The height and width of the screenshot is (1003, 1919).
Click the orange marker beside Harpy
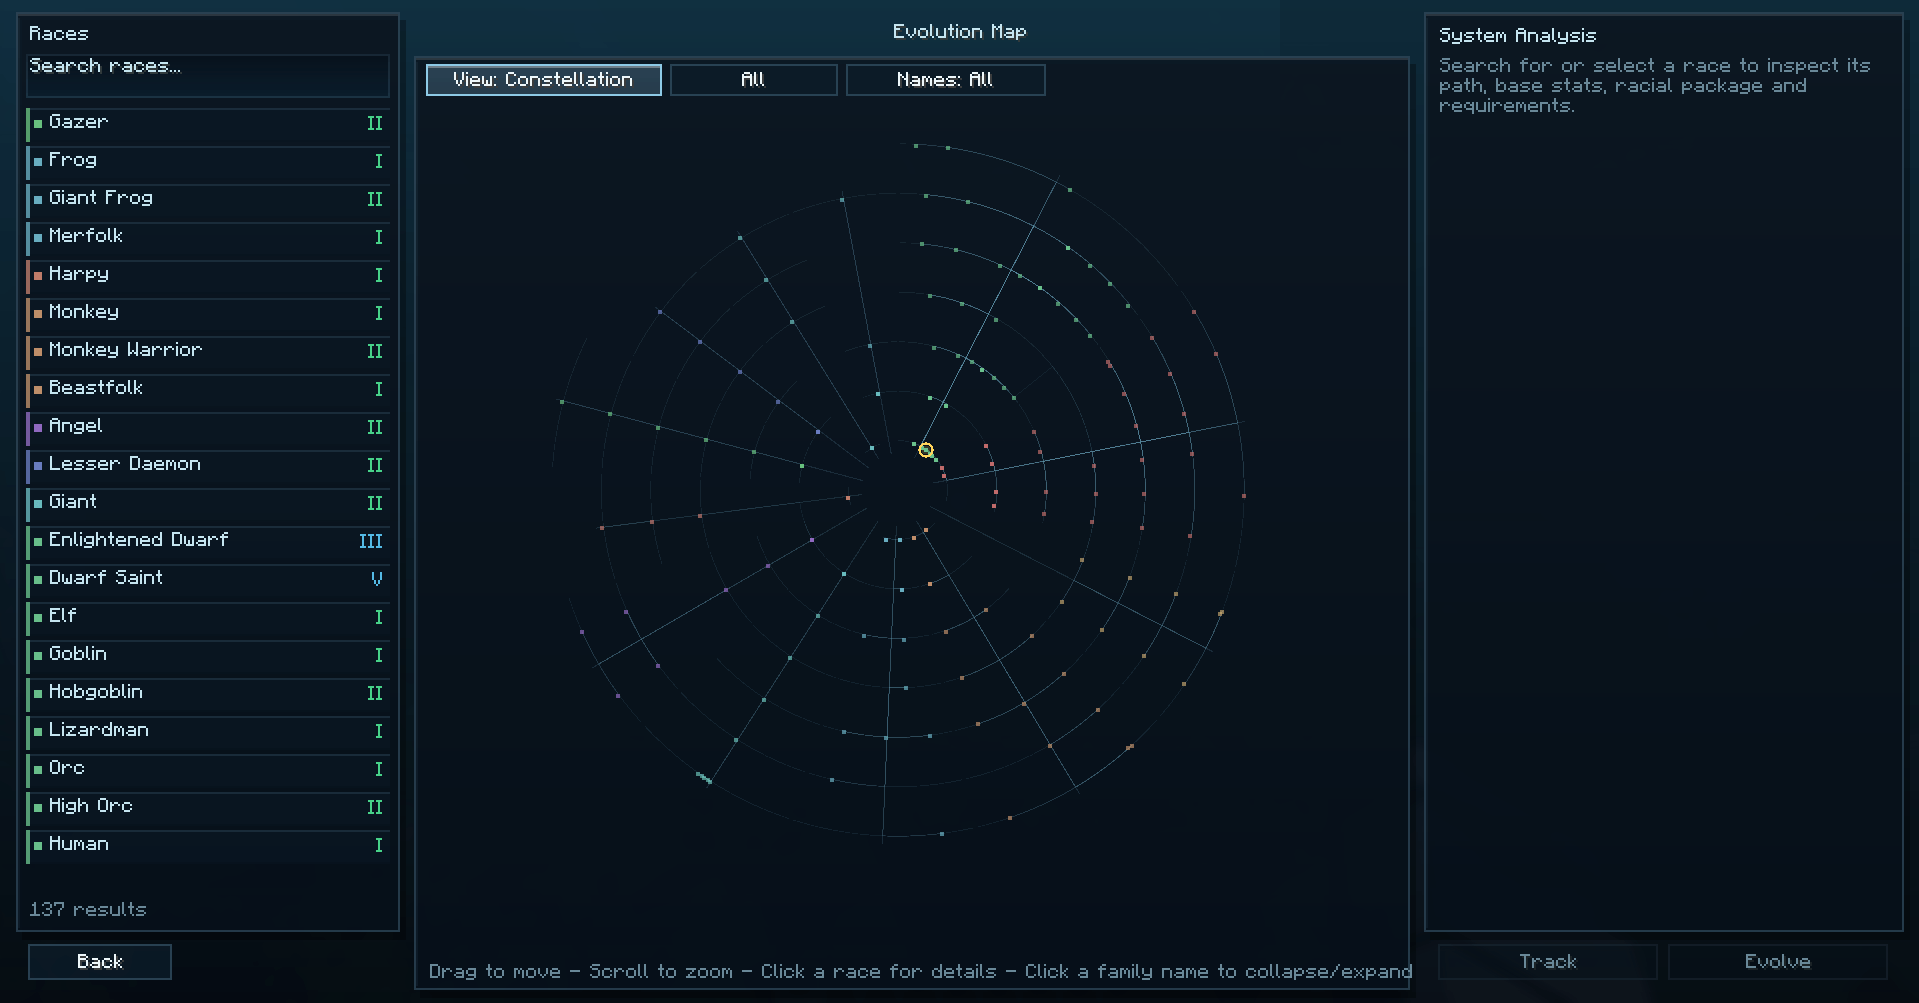click(x=38, y=276)
